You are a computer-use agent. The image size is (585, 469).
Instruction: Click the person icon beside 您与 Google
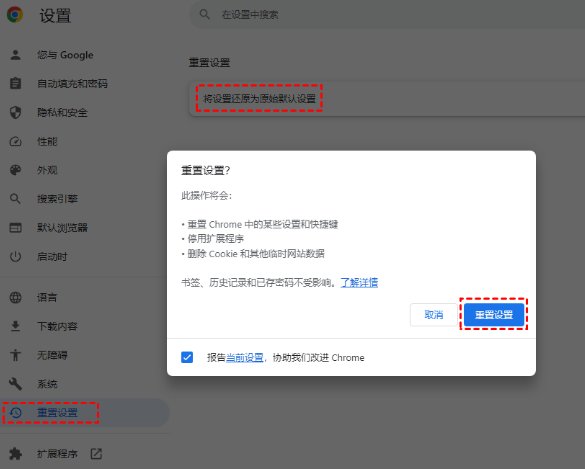(15, 55)
